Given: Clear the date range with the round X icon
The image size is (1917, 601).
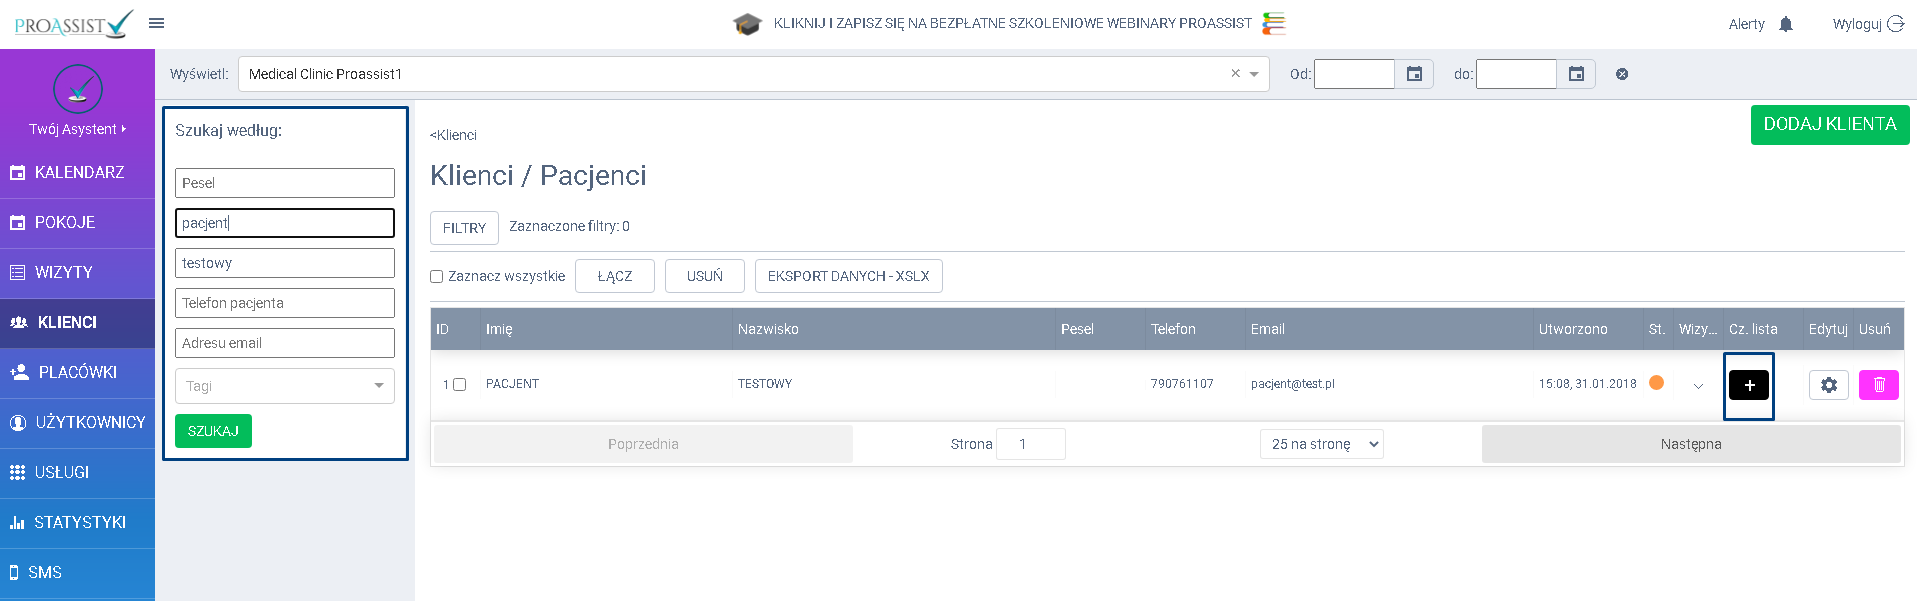Looking at the screenshot, I should click(1622, 74).
